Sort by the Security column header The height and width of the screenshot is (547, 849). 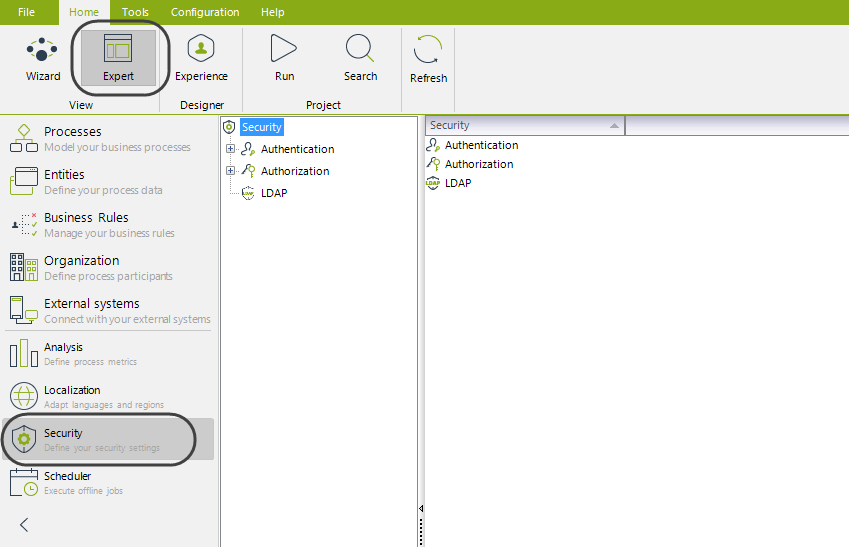525,125
